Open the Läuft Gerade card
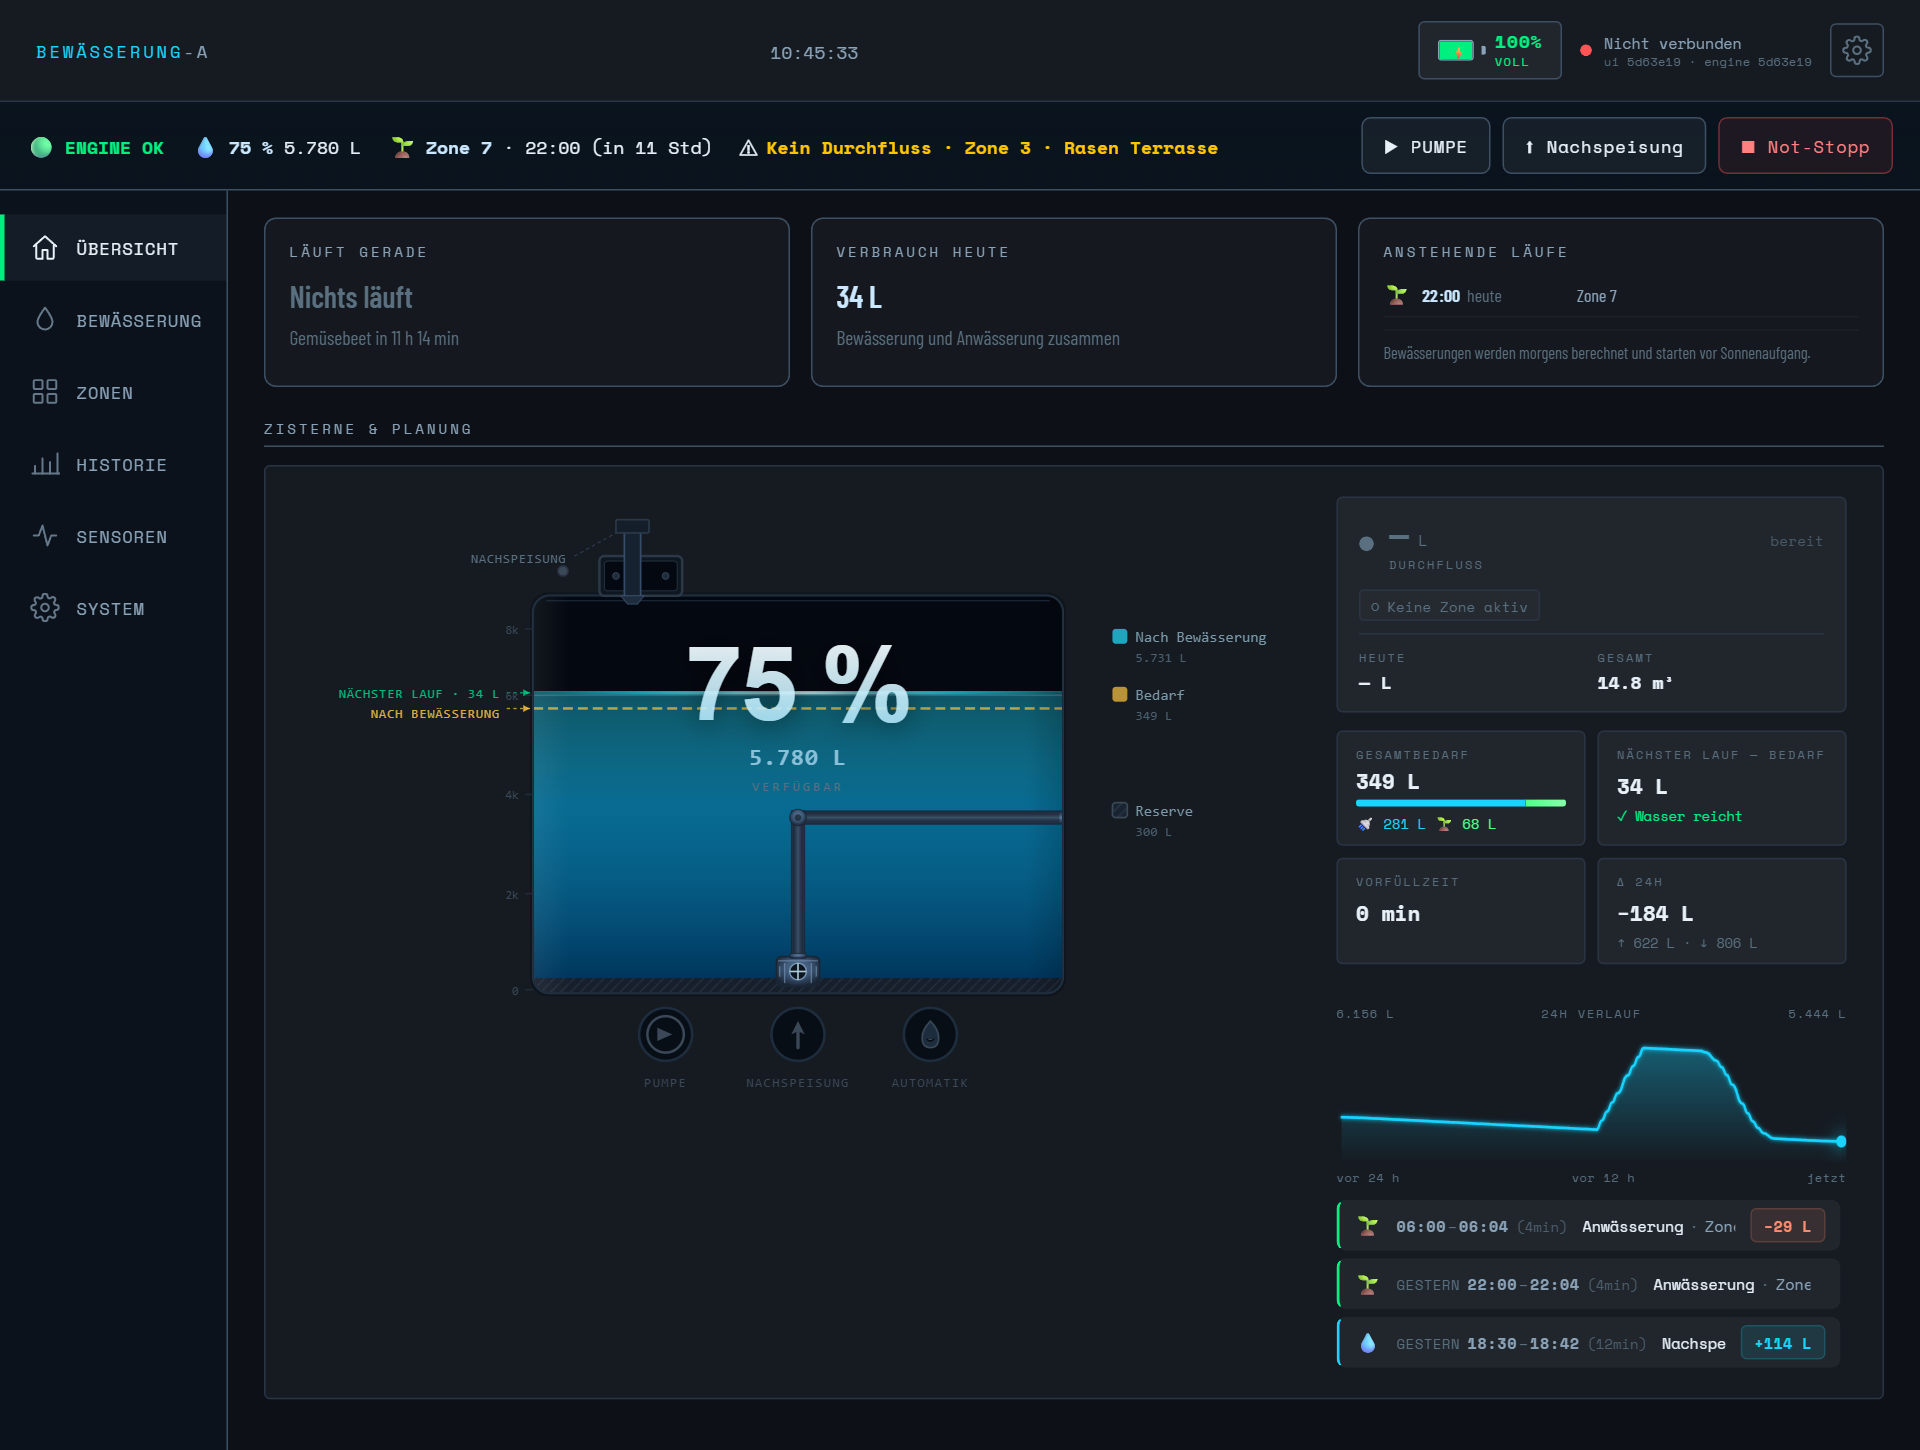1920x1450 pixels. (x=527, y=302)
